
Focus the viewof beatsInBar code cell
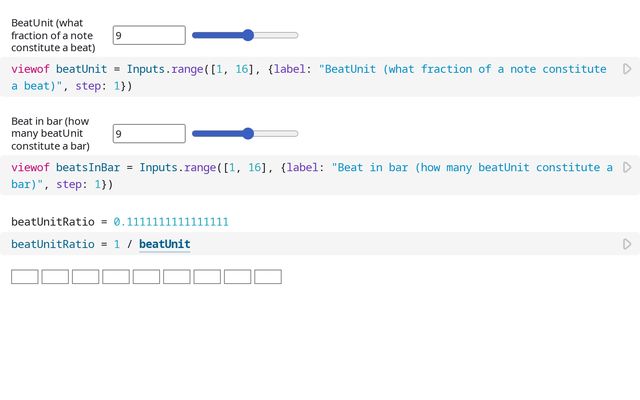(310, 176)
